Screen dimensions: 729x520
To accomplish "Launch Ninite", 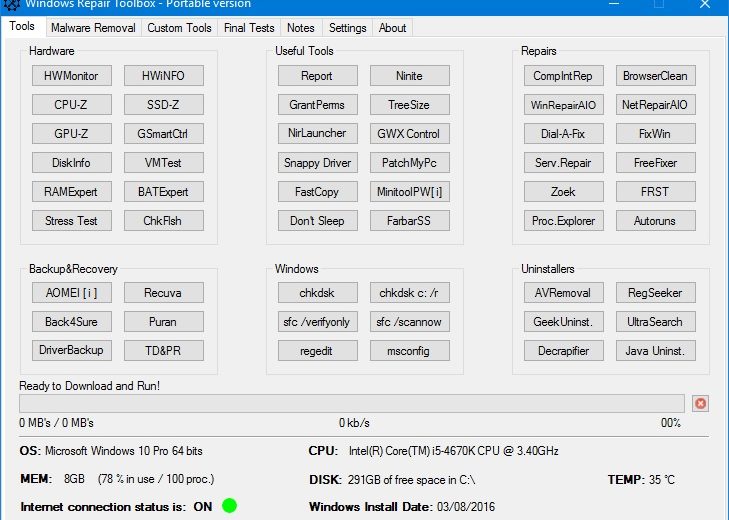I will point(410,76).
